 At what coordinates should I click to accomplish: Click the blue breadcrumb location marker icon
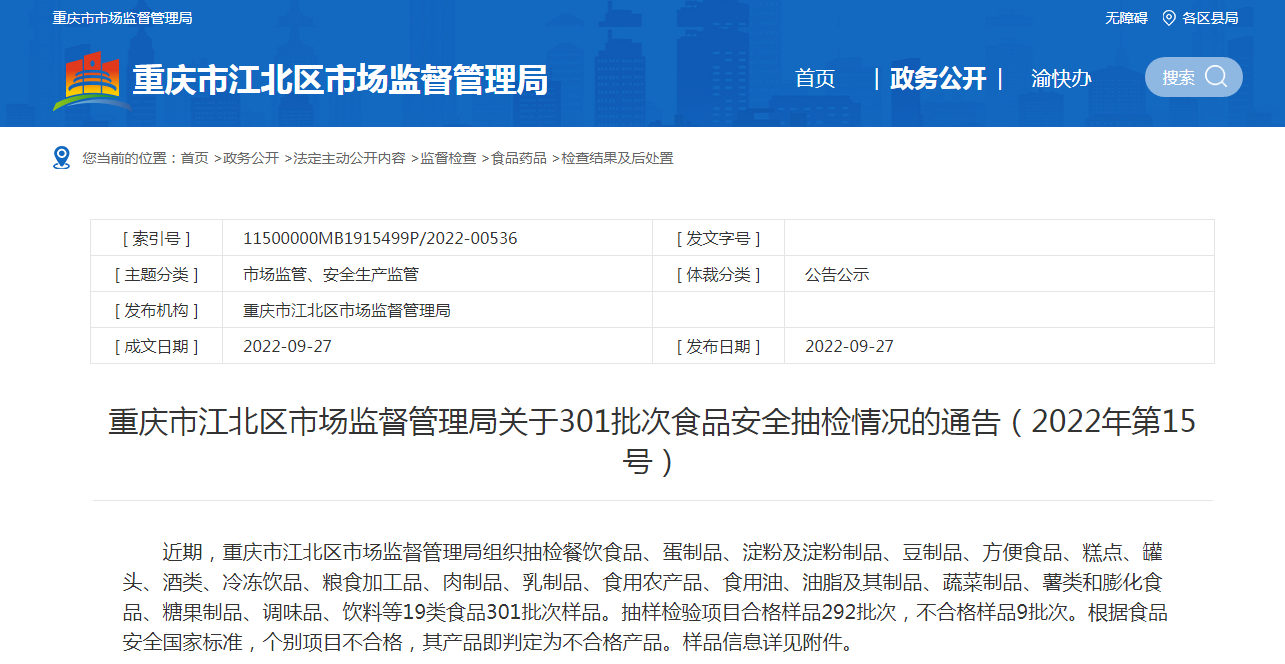point(62,158)
